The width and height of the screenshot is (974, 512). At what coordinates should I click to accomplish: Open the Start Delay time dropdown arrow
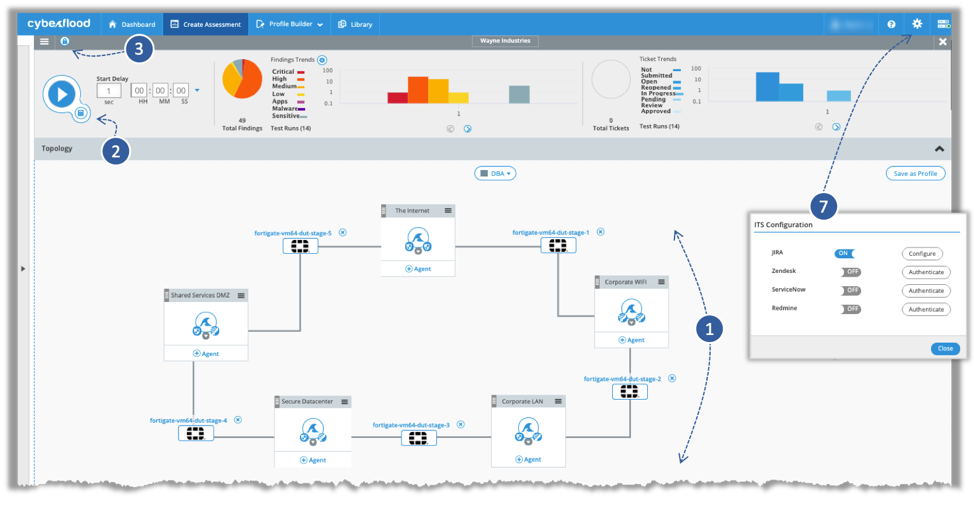(197, 91)
